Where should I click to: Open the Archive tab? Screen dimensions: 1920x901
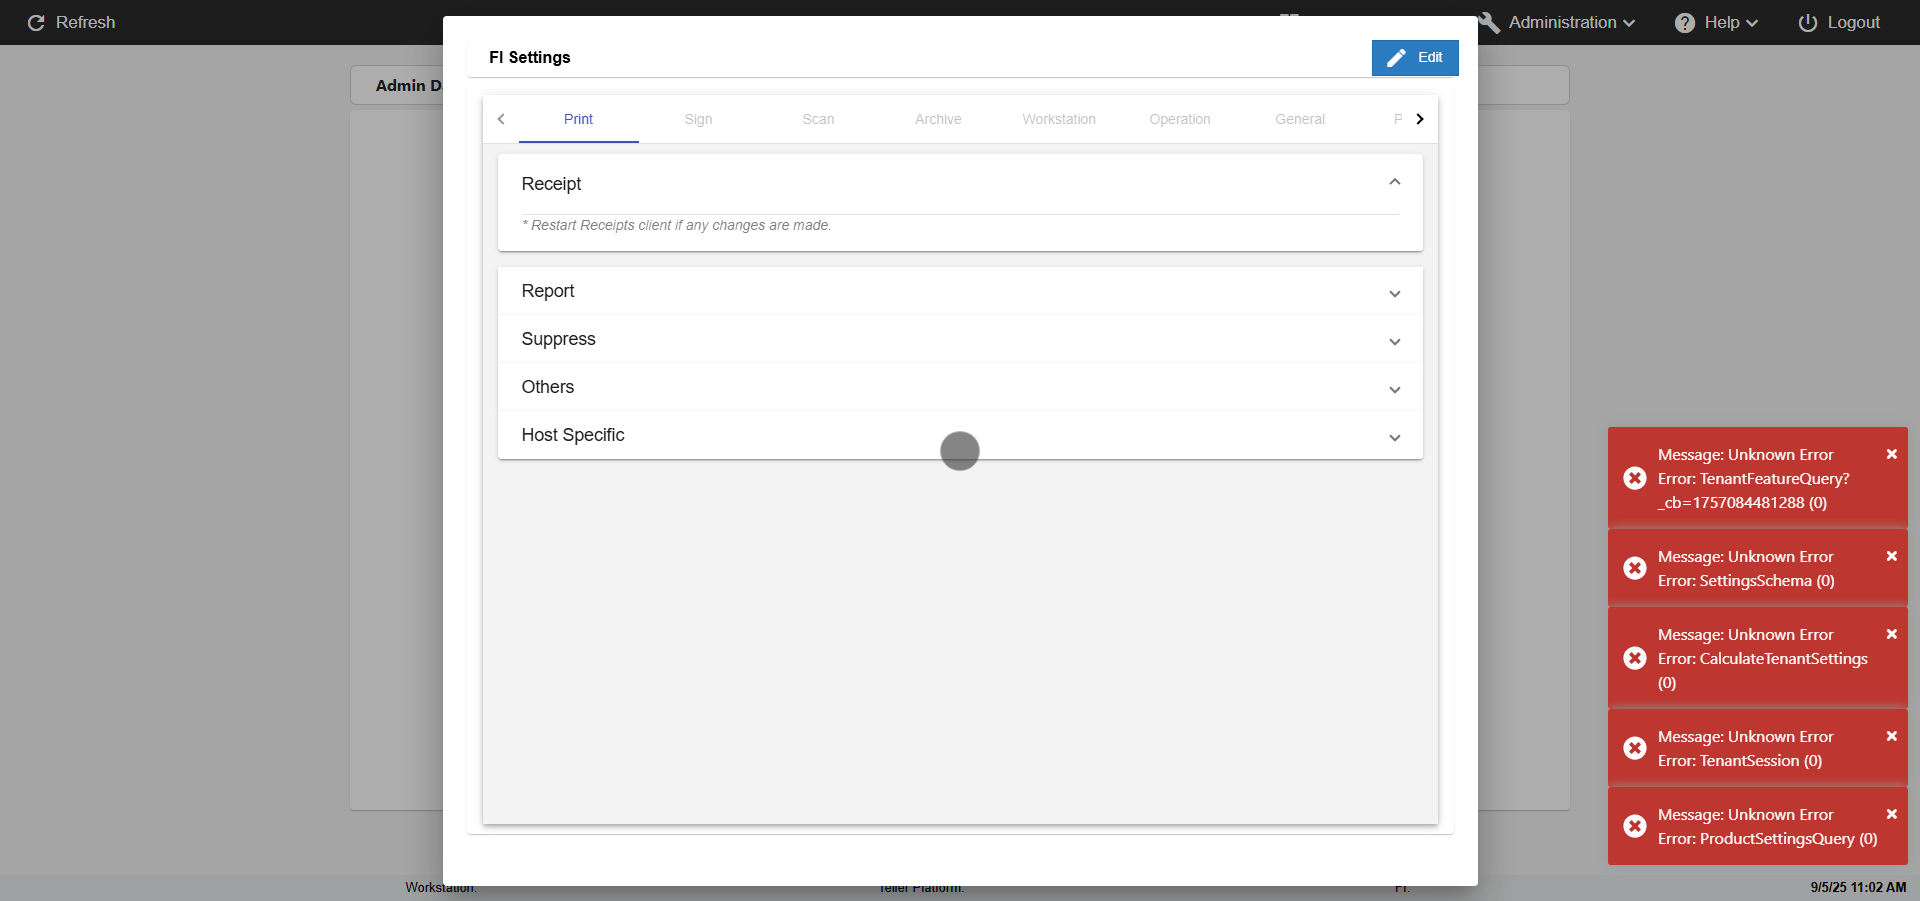(x=938, y=119)
